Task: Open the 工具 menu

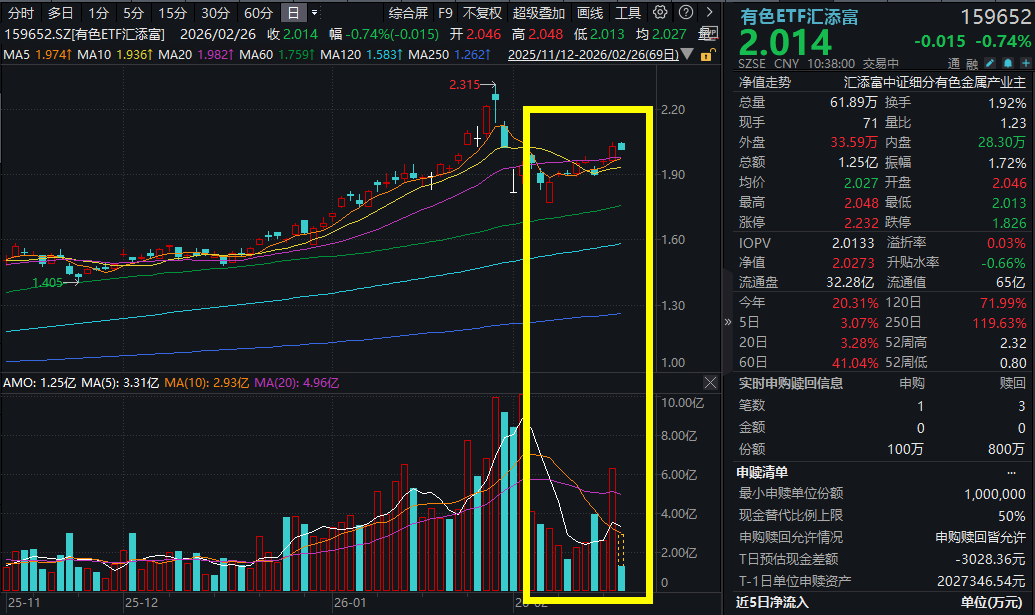Action: [x=629, y=13]
